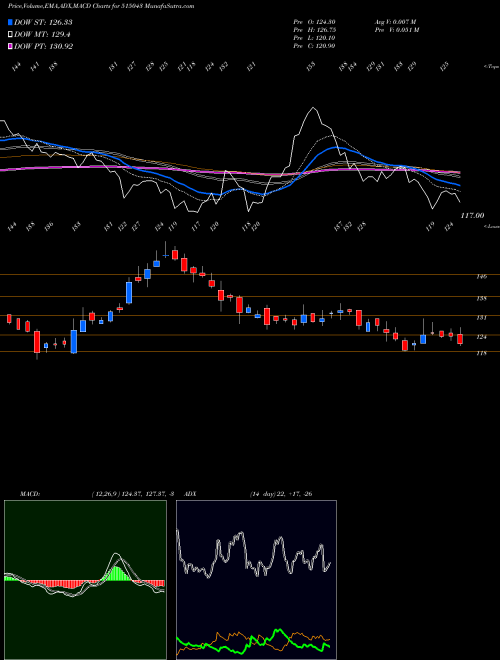Select the 'DOW PT: 130.92' legend text

[x=44, y=46]
